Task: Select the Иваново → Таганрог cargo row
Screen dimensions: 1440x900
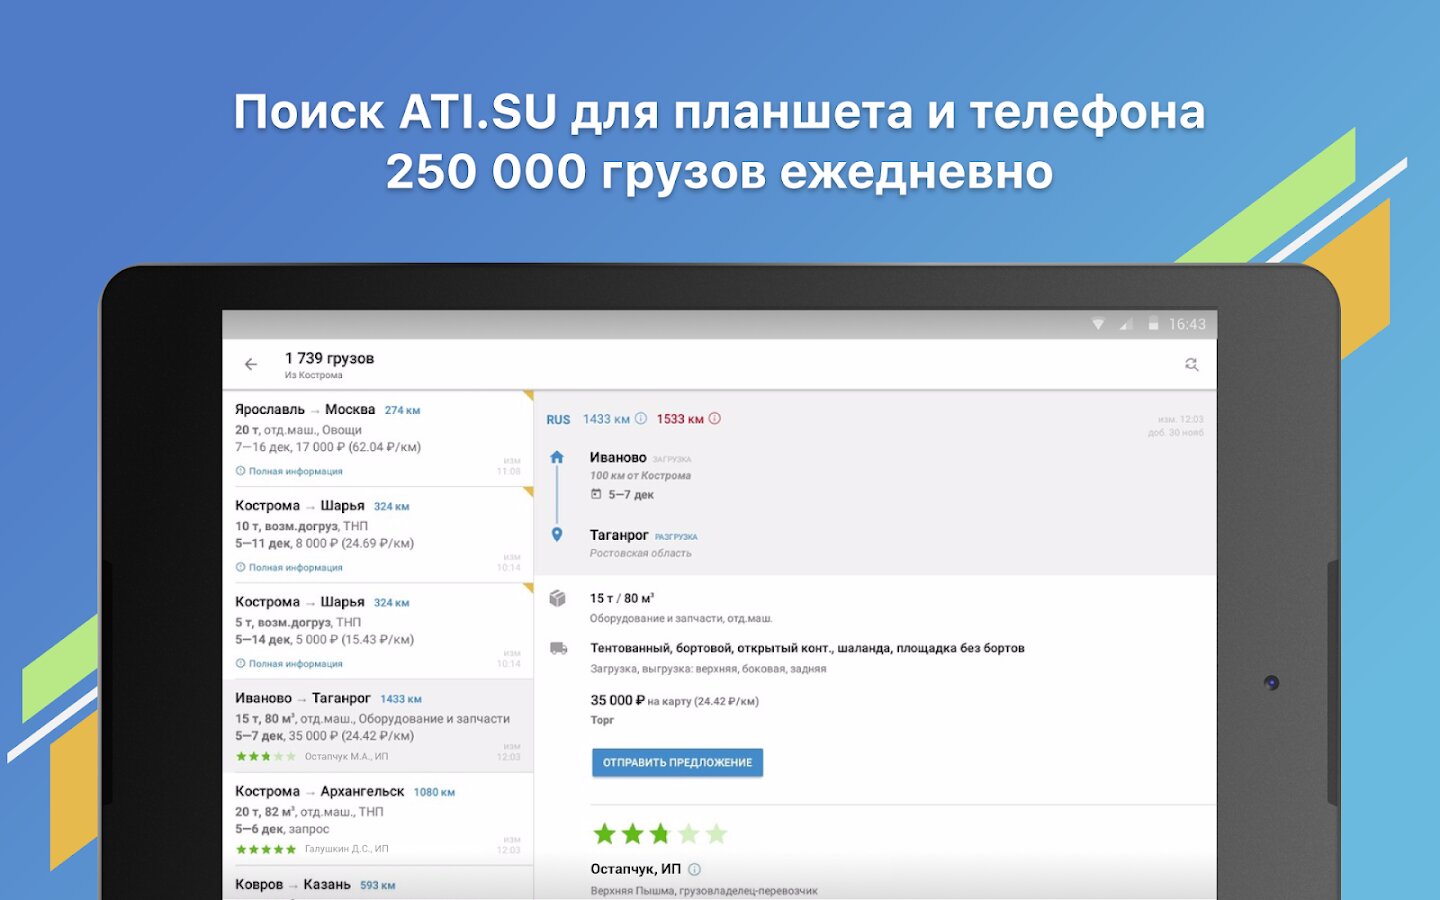Action: point(378,726)
